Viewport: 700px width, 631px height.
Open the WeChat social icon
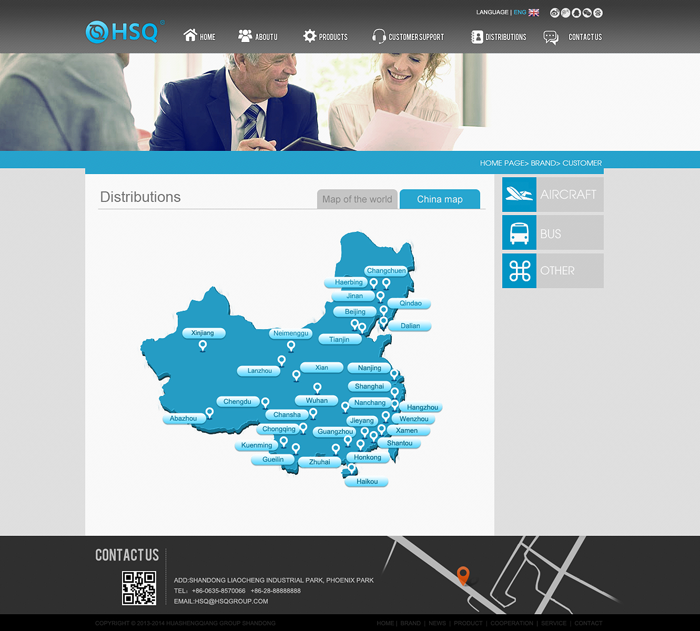587,13
